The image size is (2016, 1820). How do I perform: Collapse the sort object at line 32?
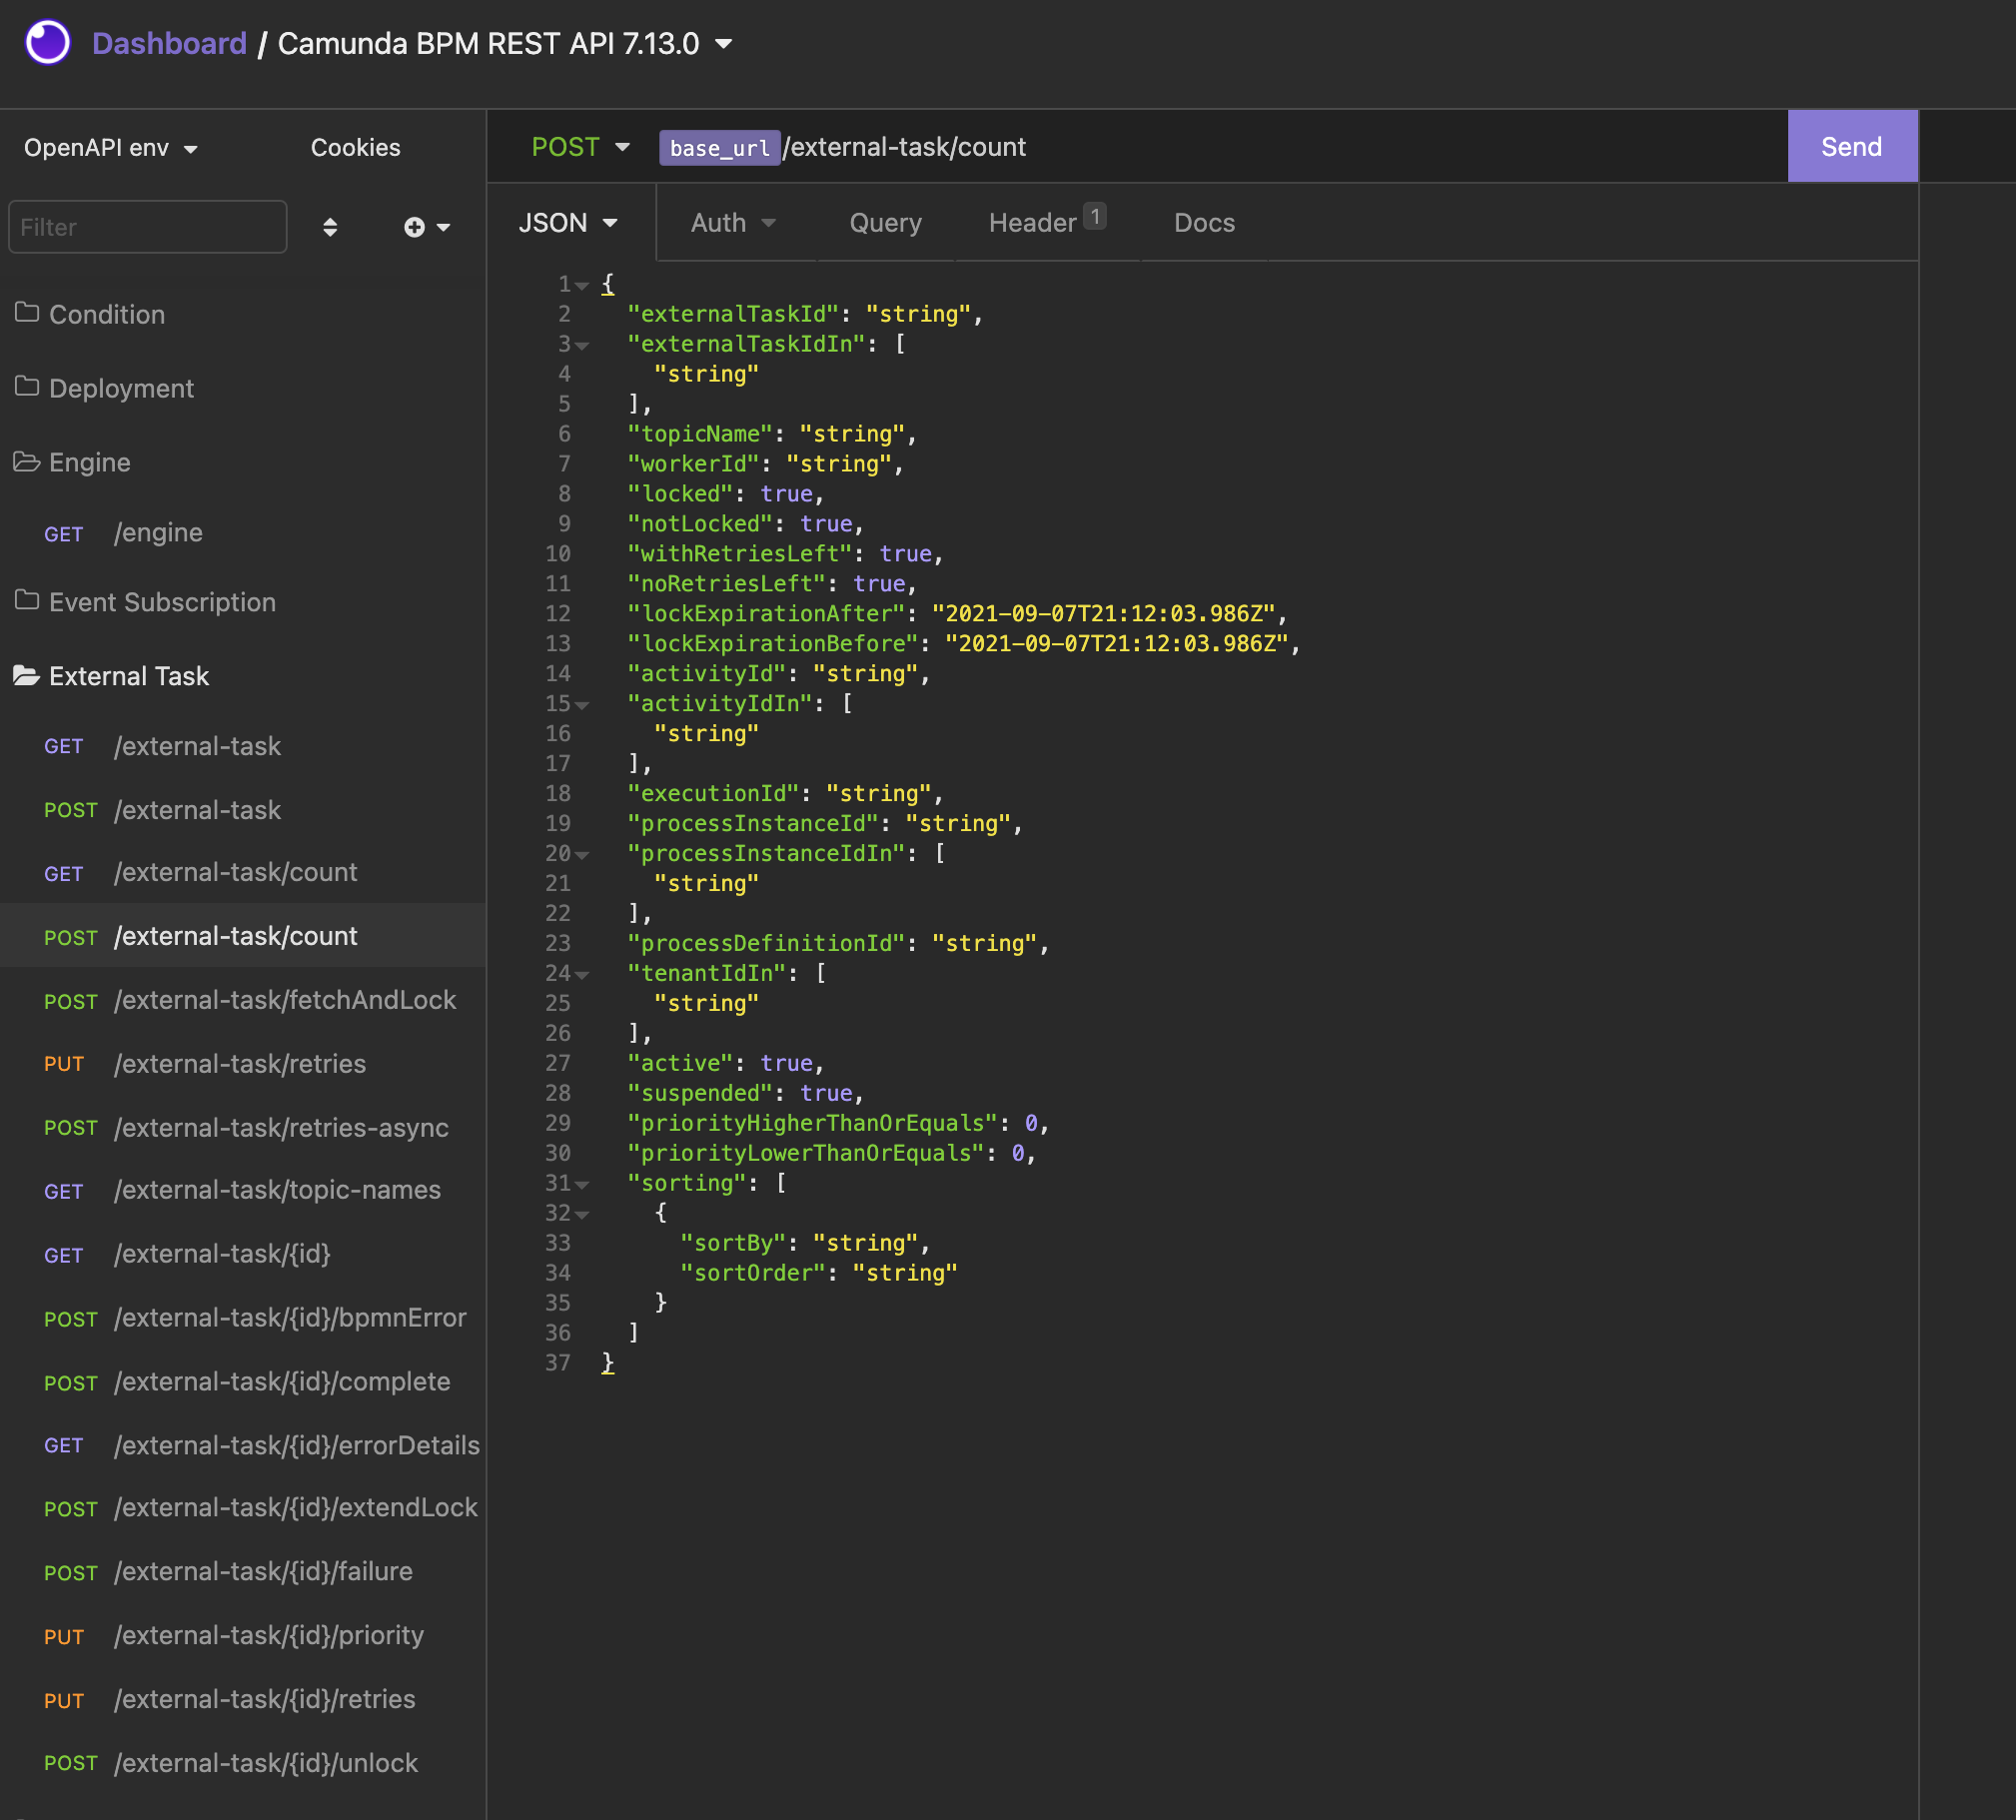tap(582, 1215)
